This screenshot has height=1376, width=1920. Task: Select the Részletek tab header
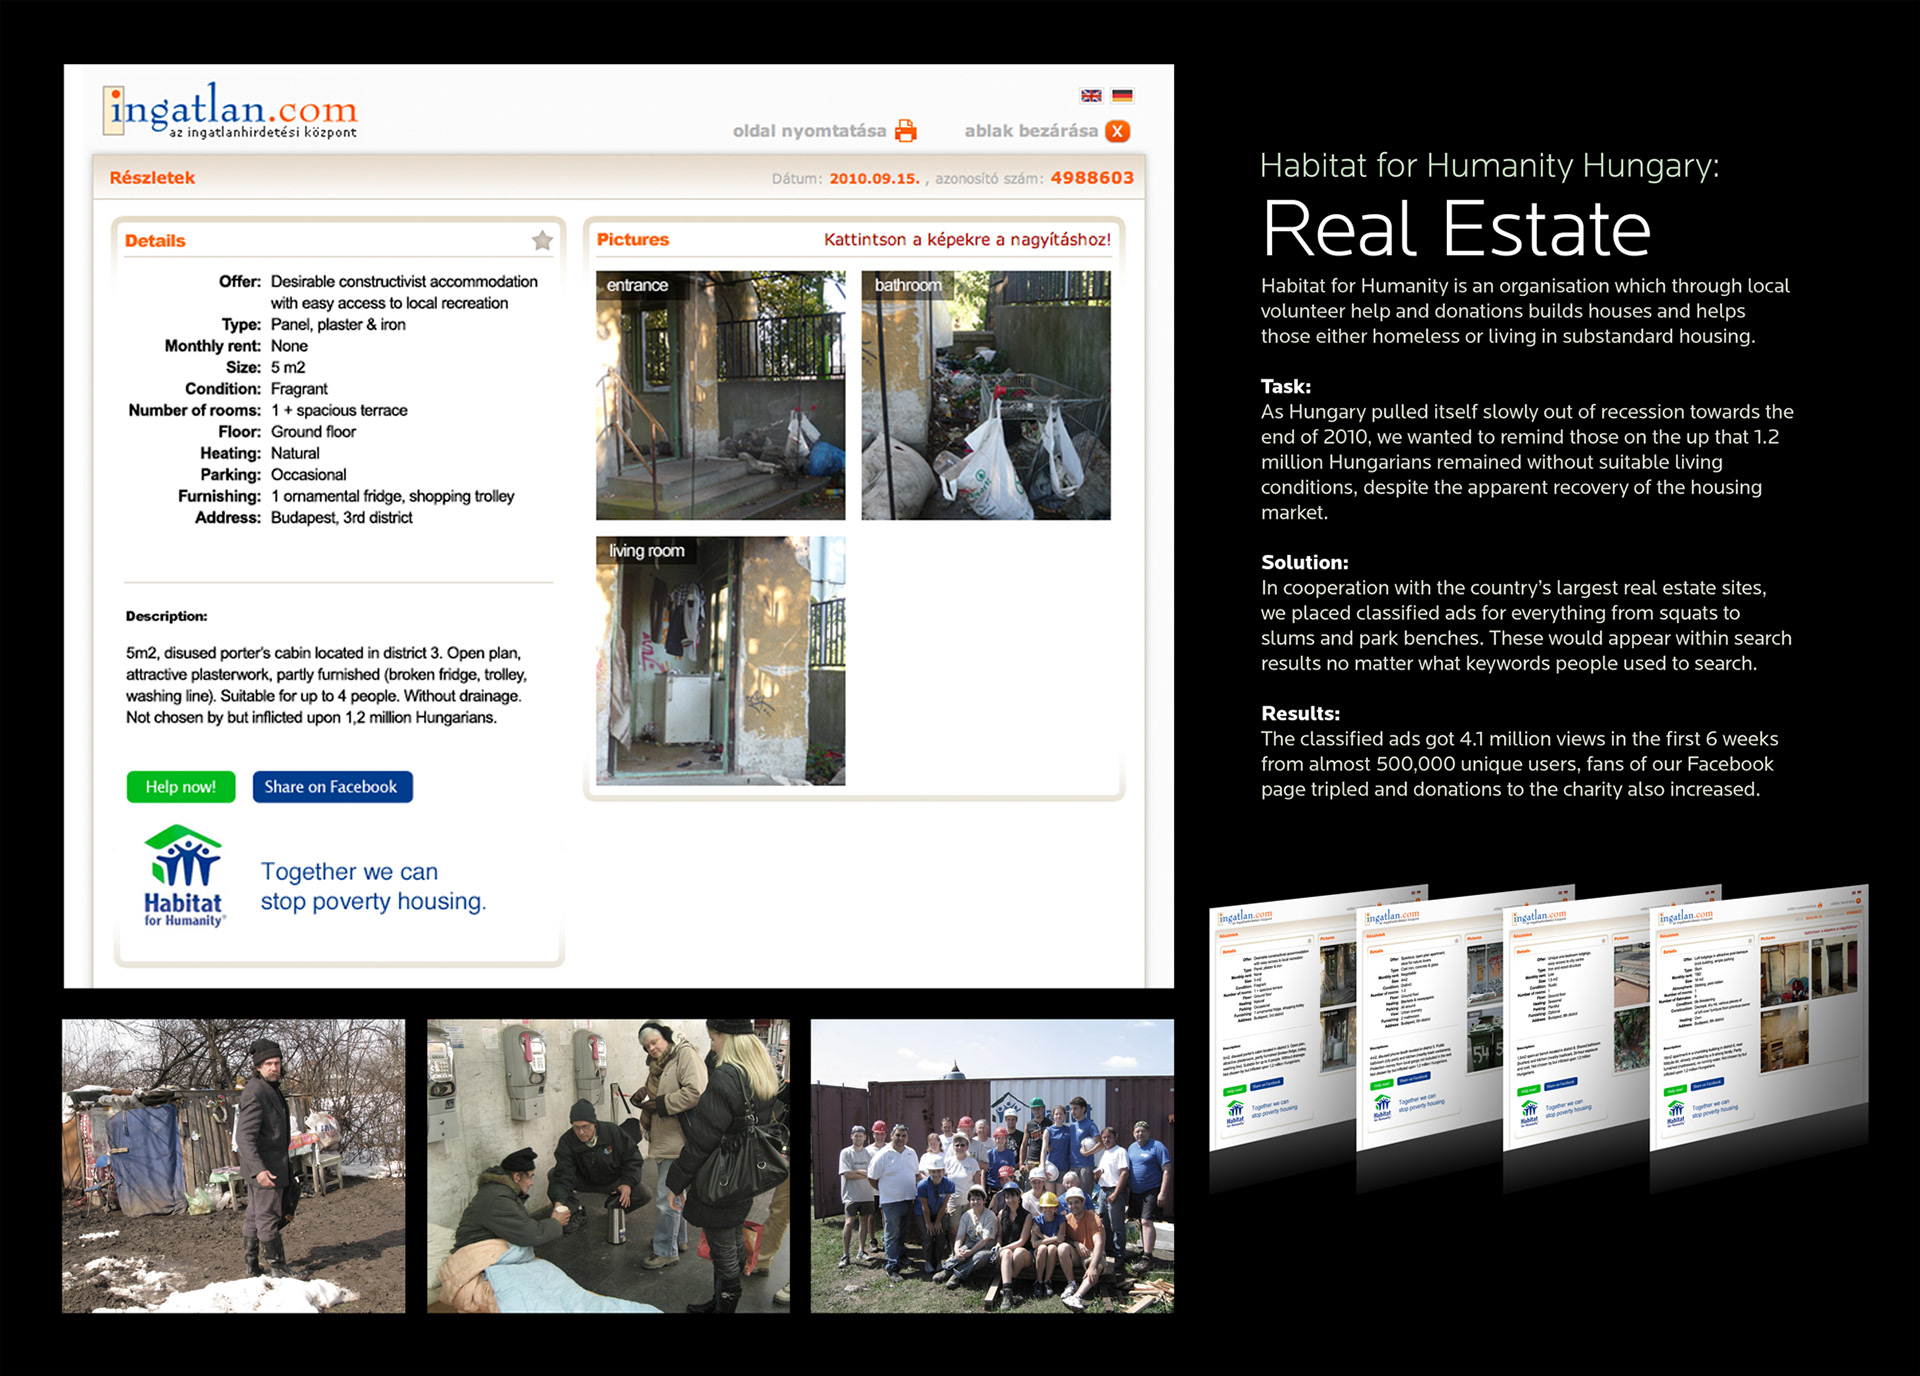coord(152,178)
